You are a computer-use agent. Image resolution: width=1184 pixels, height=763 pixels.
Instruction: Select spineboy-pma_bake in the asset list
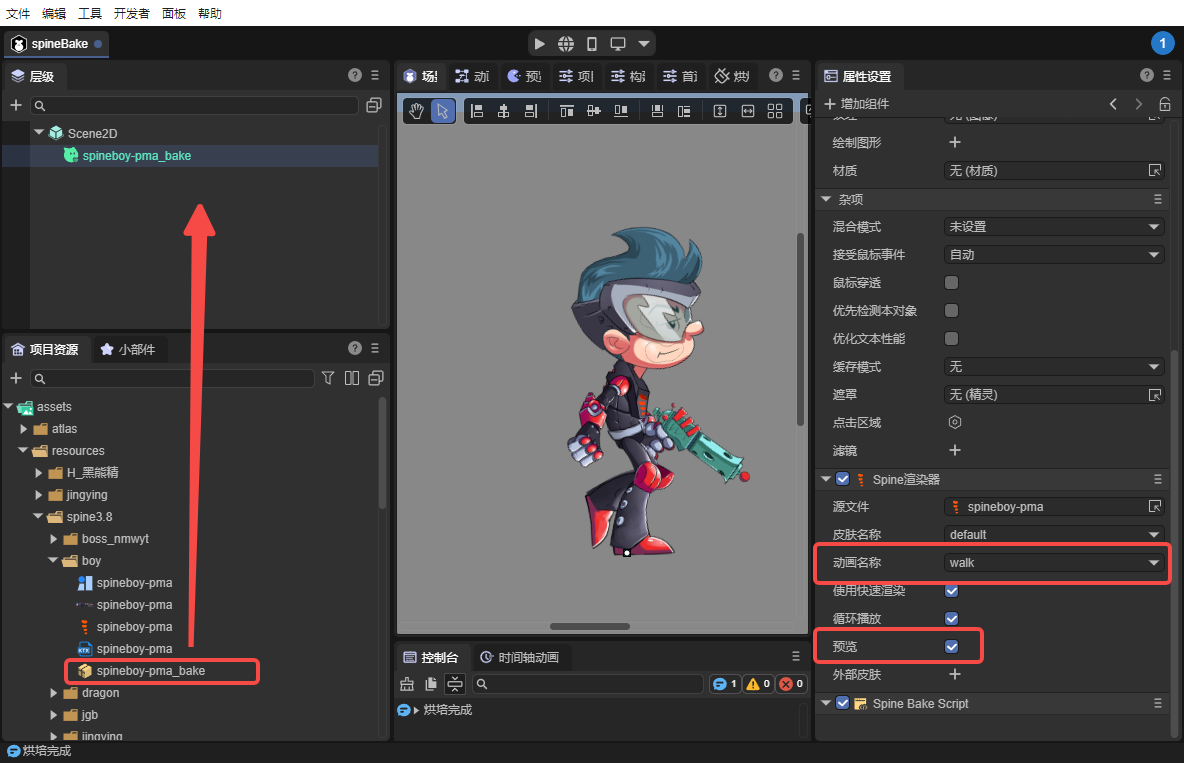pyautogui.click(x=150, y=671)
